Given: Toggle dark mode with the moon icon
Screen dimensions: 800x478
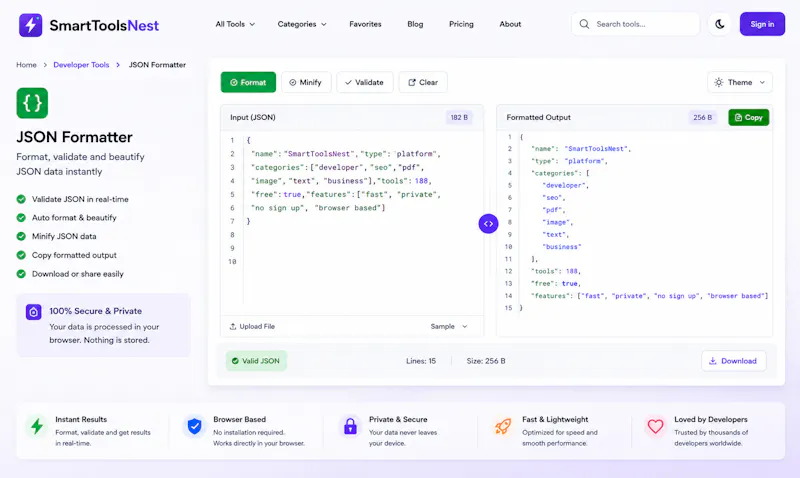Looking at the screenshot, I should pyautogui.click(x=720, y=24).
